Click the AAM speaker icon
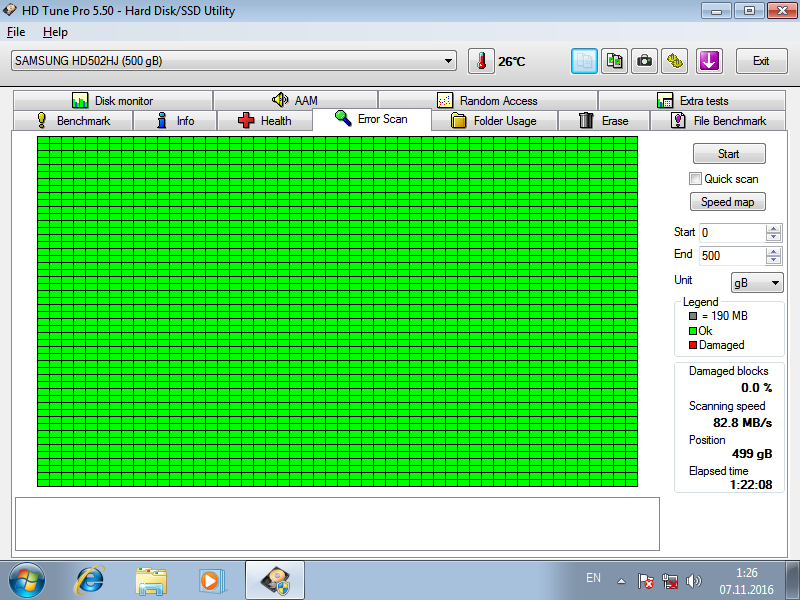800x600 pixels. point(280,99)
